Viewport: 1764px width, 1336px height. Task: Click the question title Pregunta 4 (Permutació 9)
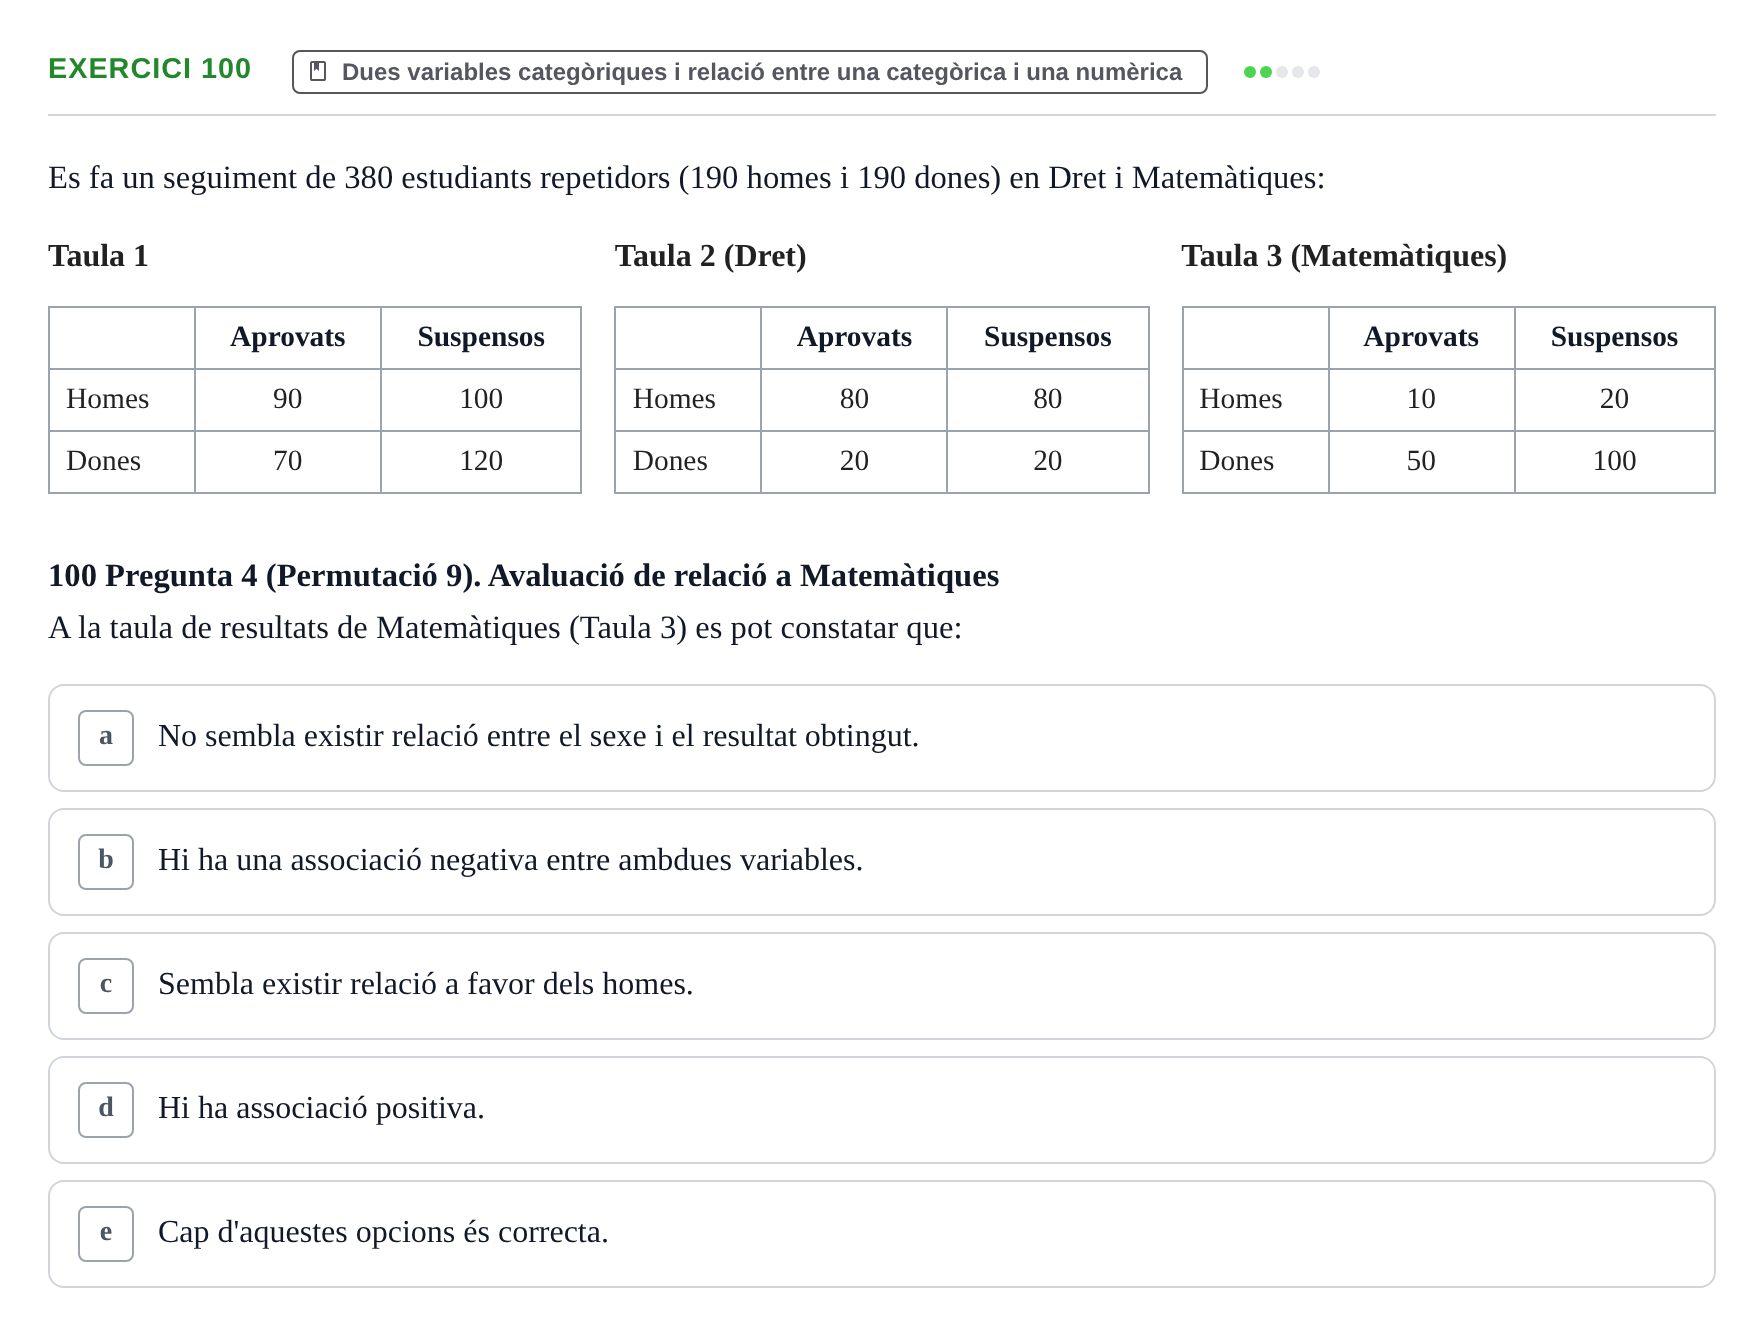[524, 576]
